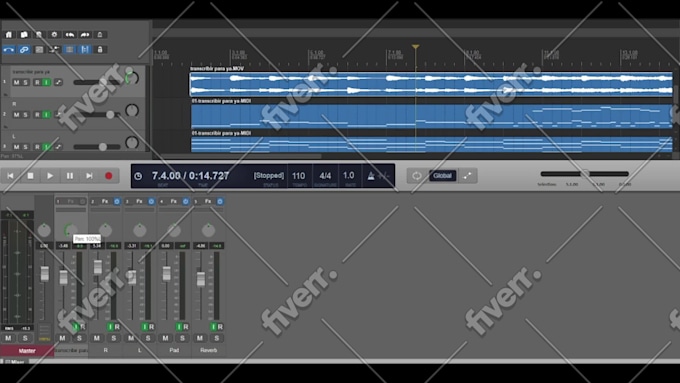Click the envelope icon next to Global
Image resolution: width=680 pixels, height=383 pixels.
click(468, 176)
